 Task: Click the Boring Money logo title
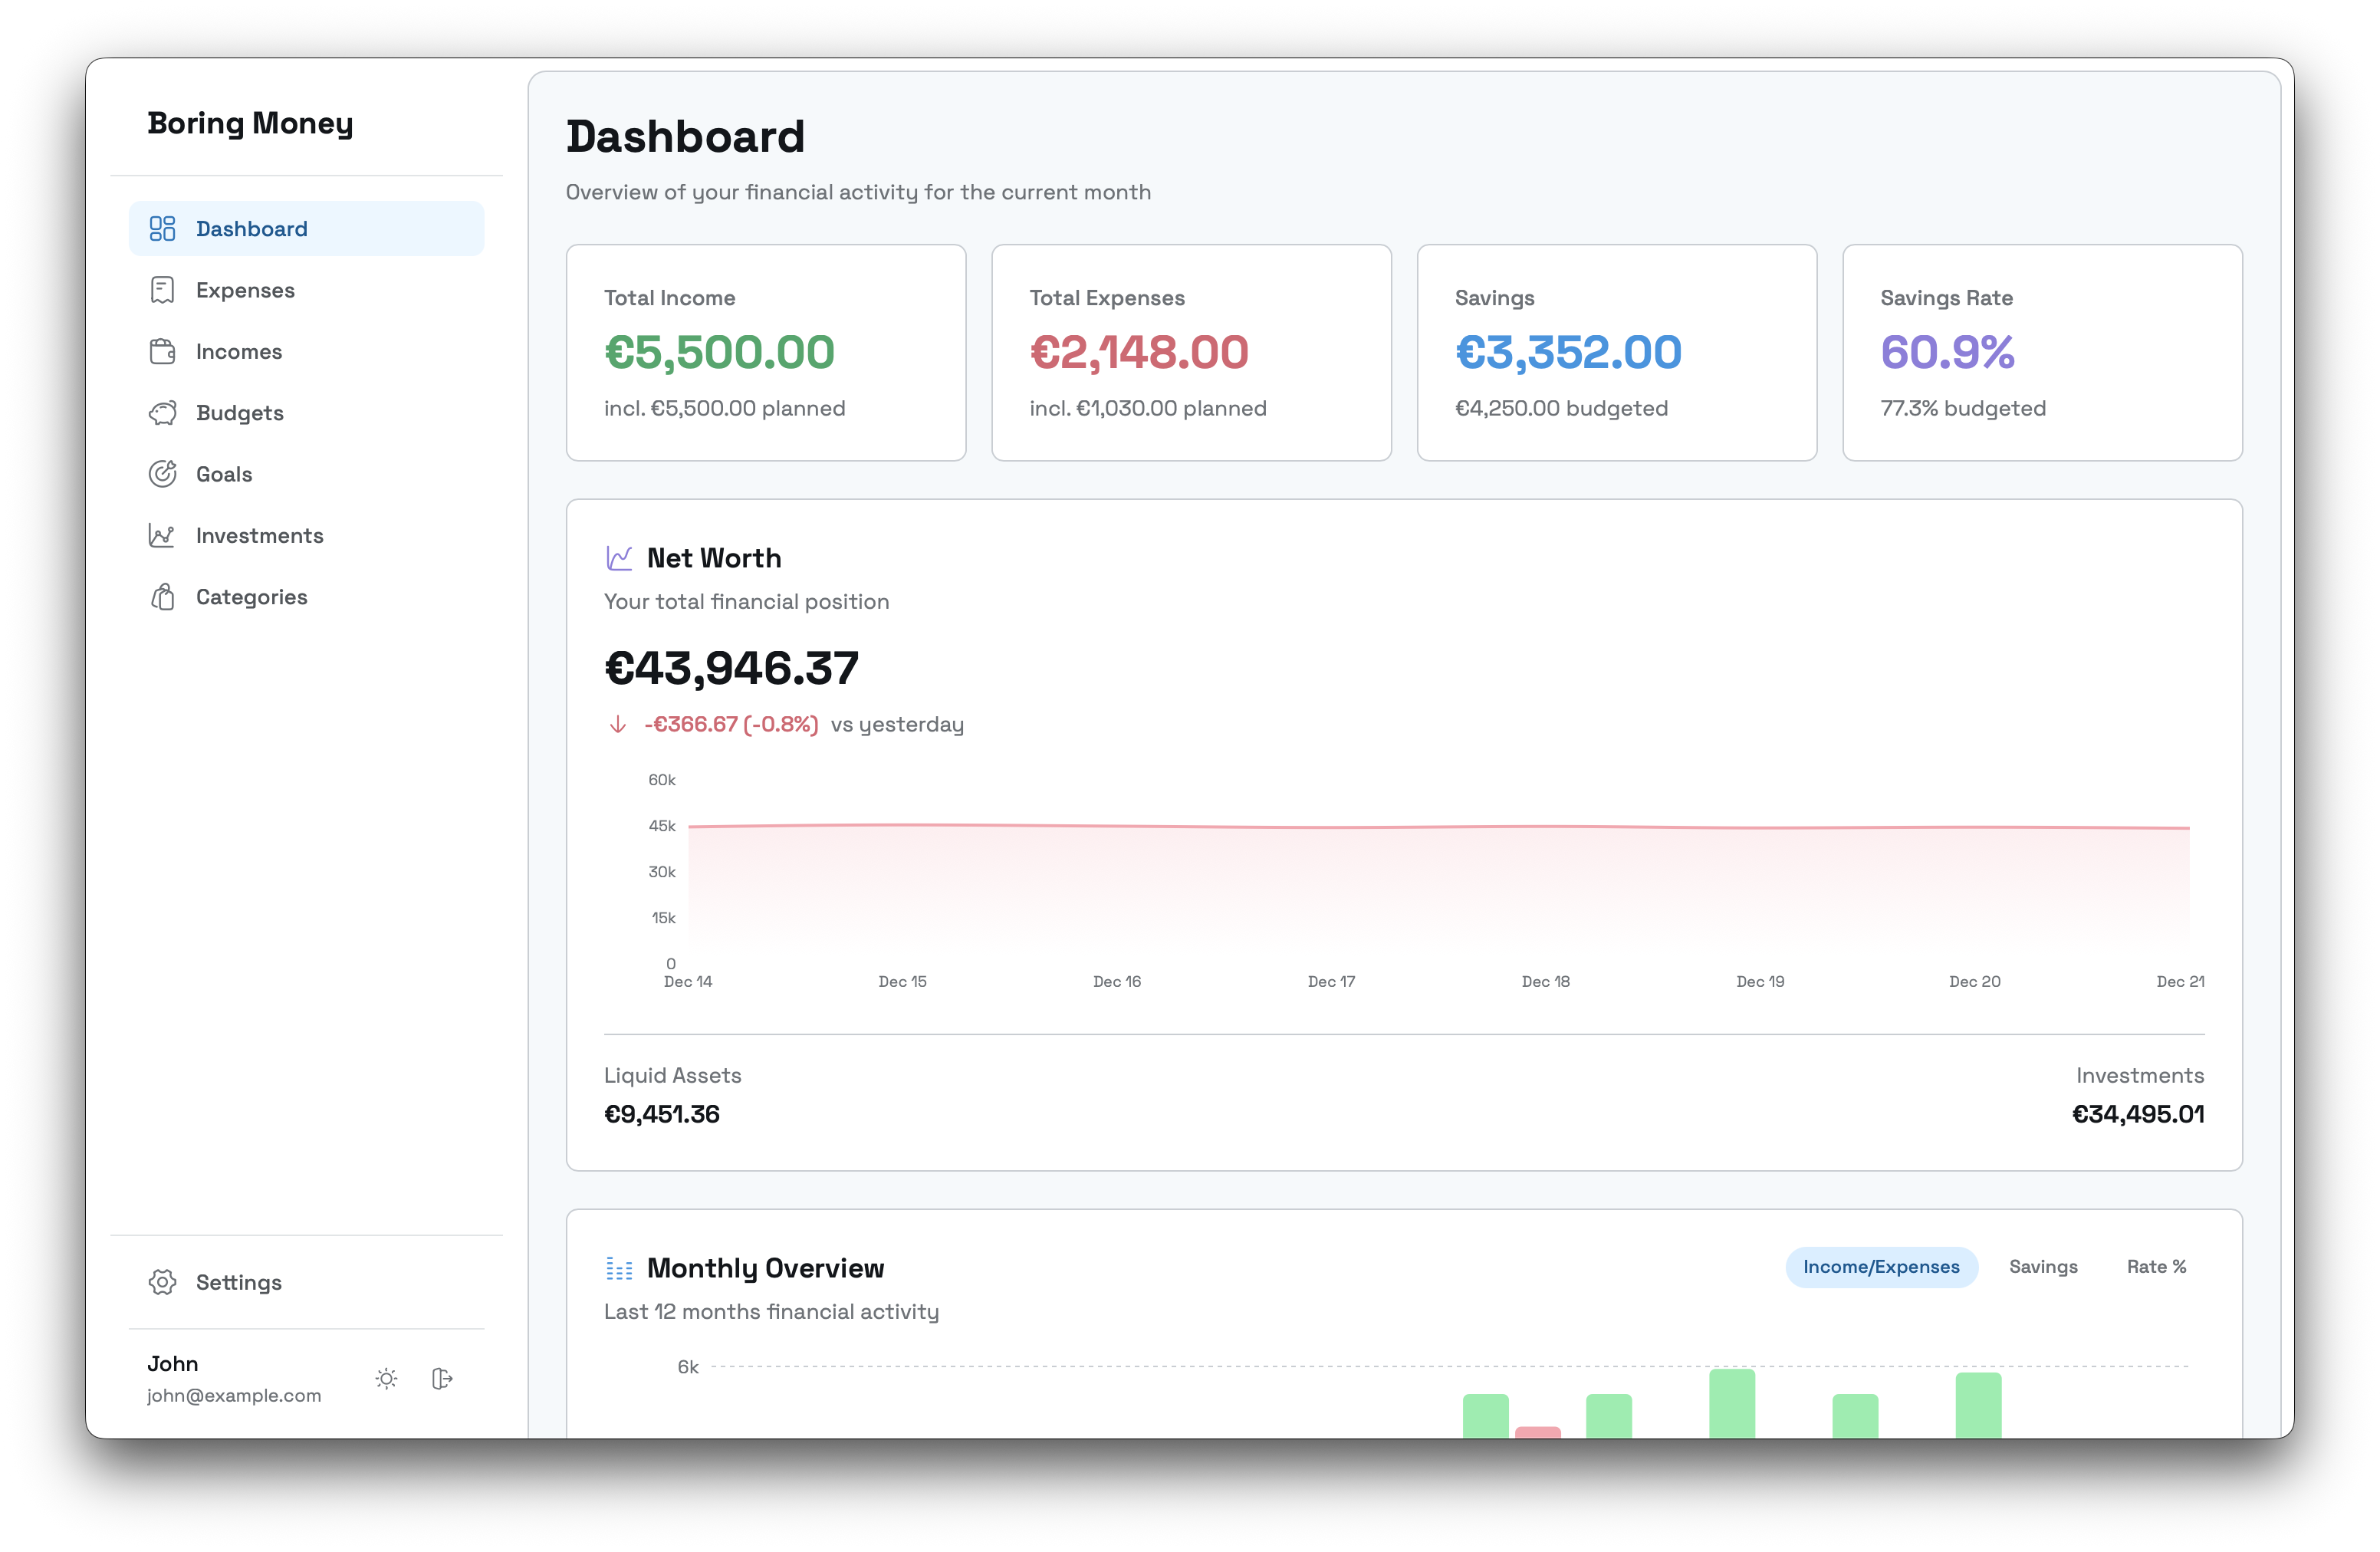click(x=250, y=123)
